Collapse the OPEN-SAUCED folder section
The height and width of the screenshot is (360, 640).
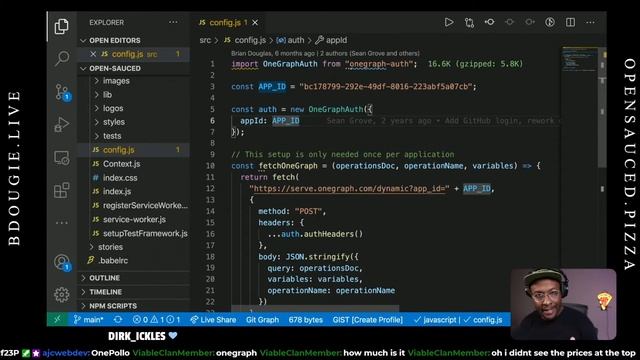pyautogui.click(x=115, y=68)
